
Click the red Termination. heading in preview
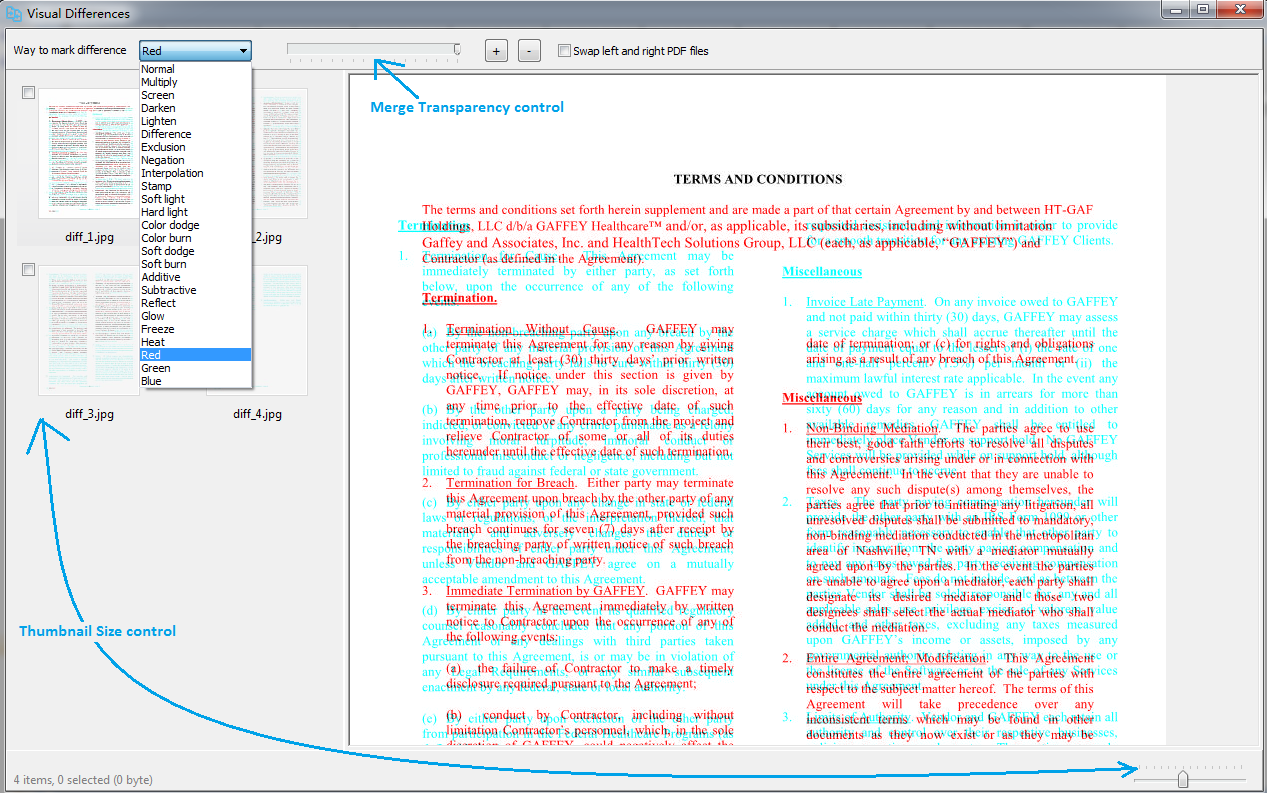tap(459, 298)
